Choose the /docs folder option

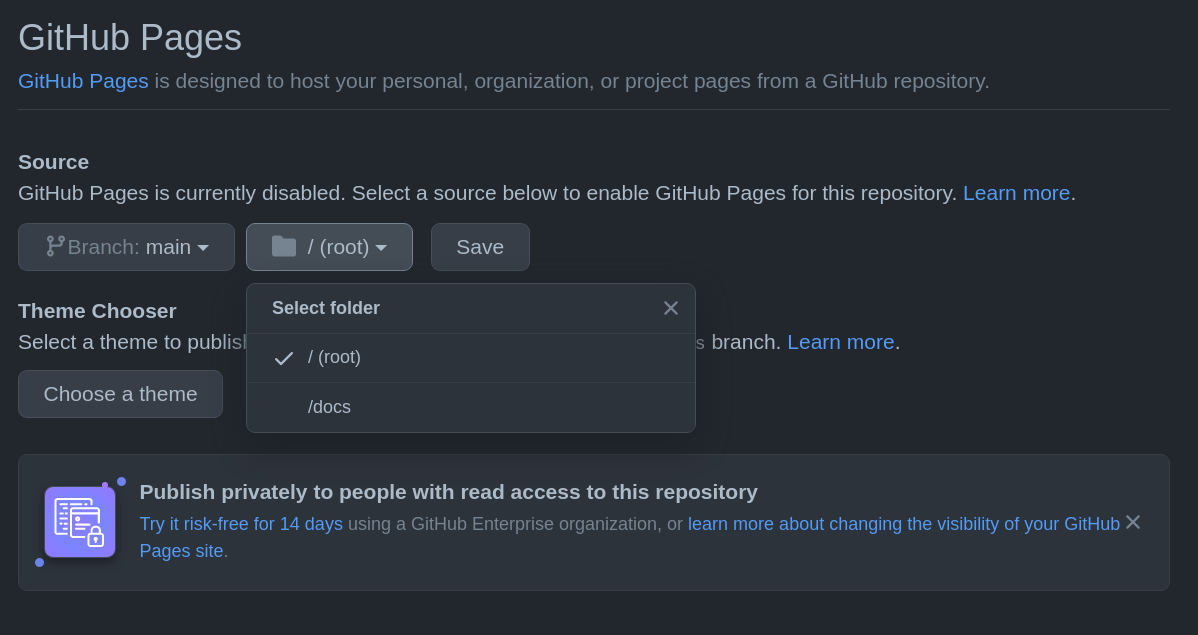(x=330, y=407)
